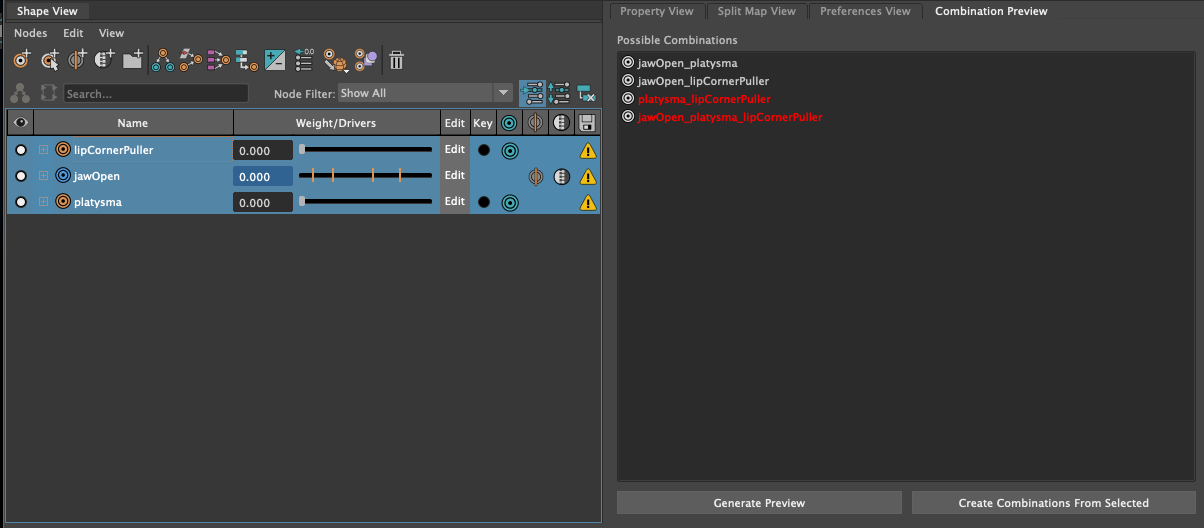Viewport: 1204px width, 528px height.
Task: Click the node-to-mesh bake icon with arrow
Action: pos(335,61)
